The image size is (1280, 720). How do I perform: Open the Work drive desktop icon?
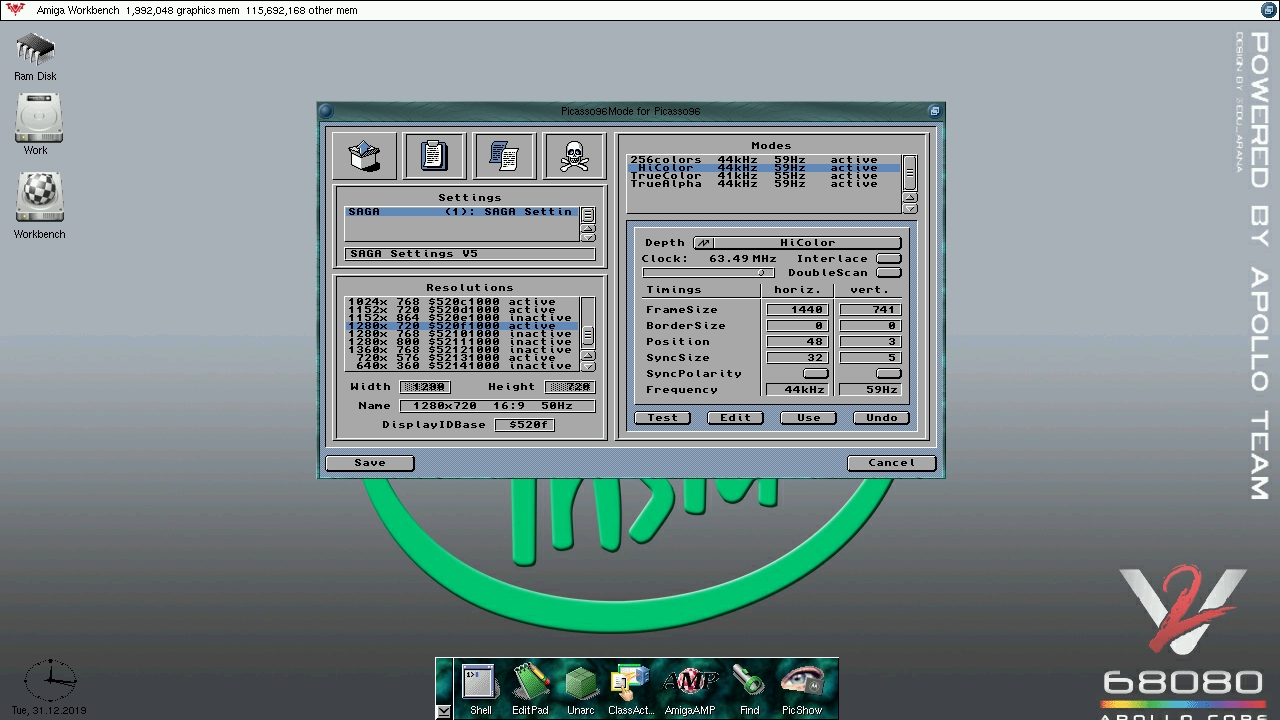click(38, 125)
